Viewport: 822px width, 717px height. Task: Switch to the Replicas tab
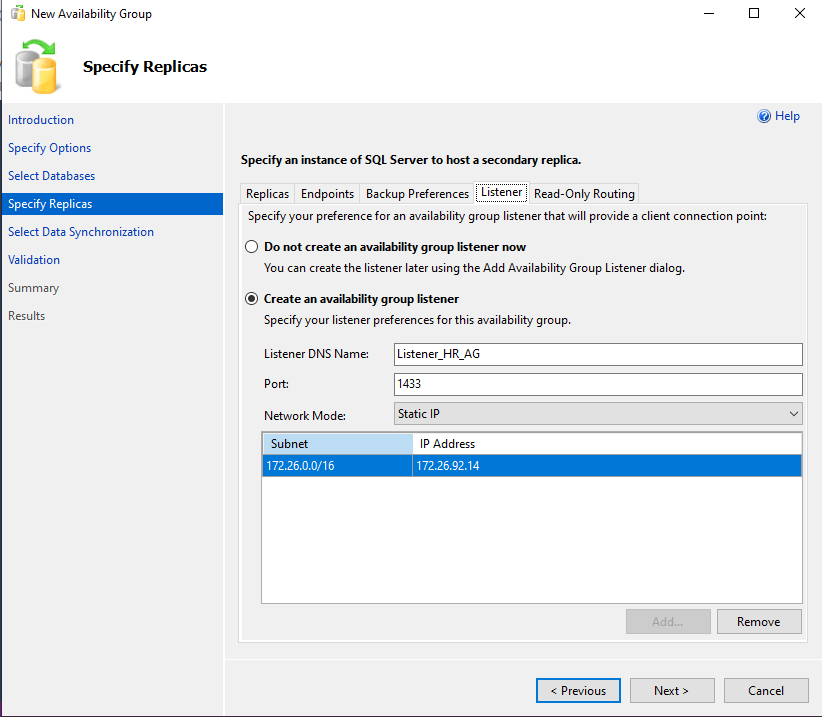click(267, 194)
